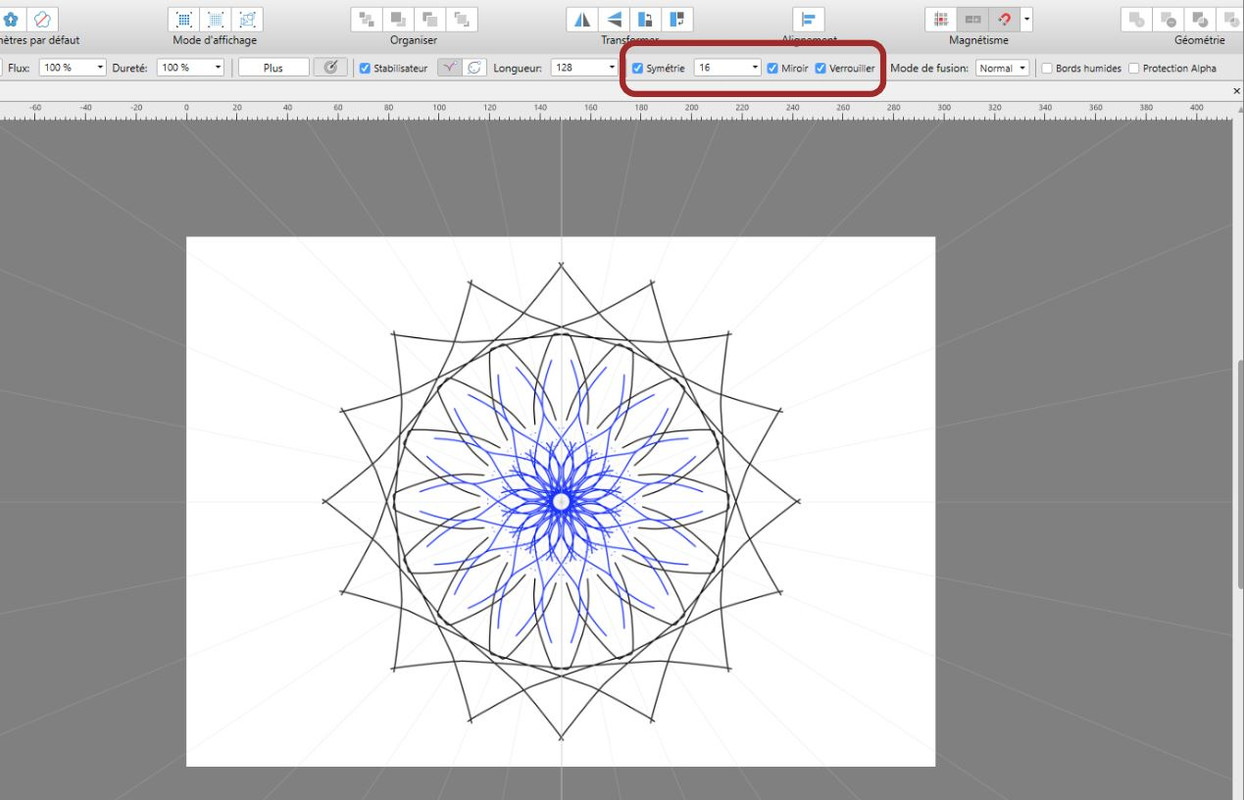Flip the selection vertically
This screenshot has width=1244, height=800.
tap(614, 19)
